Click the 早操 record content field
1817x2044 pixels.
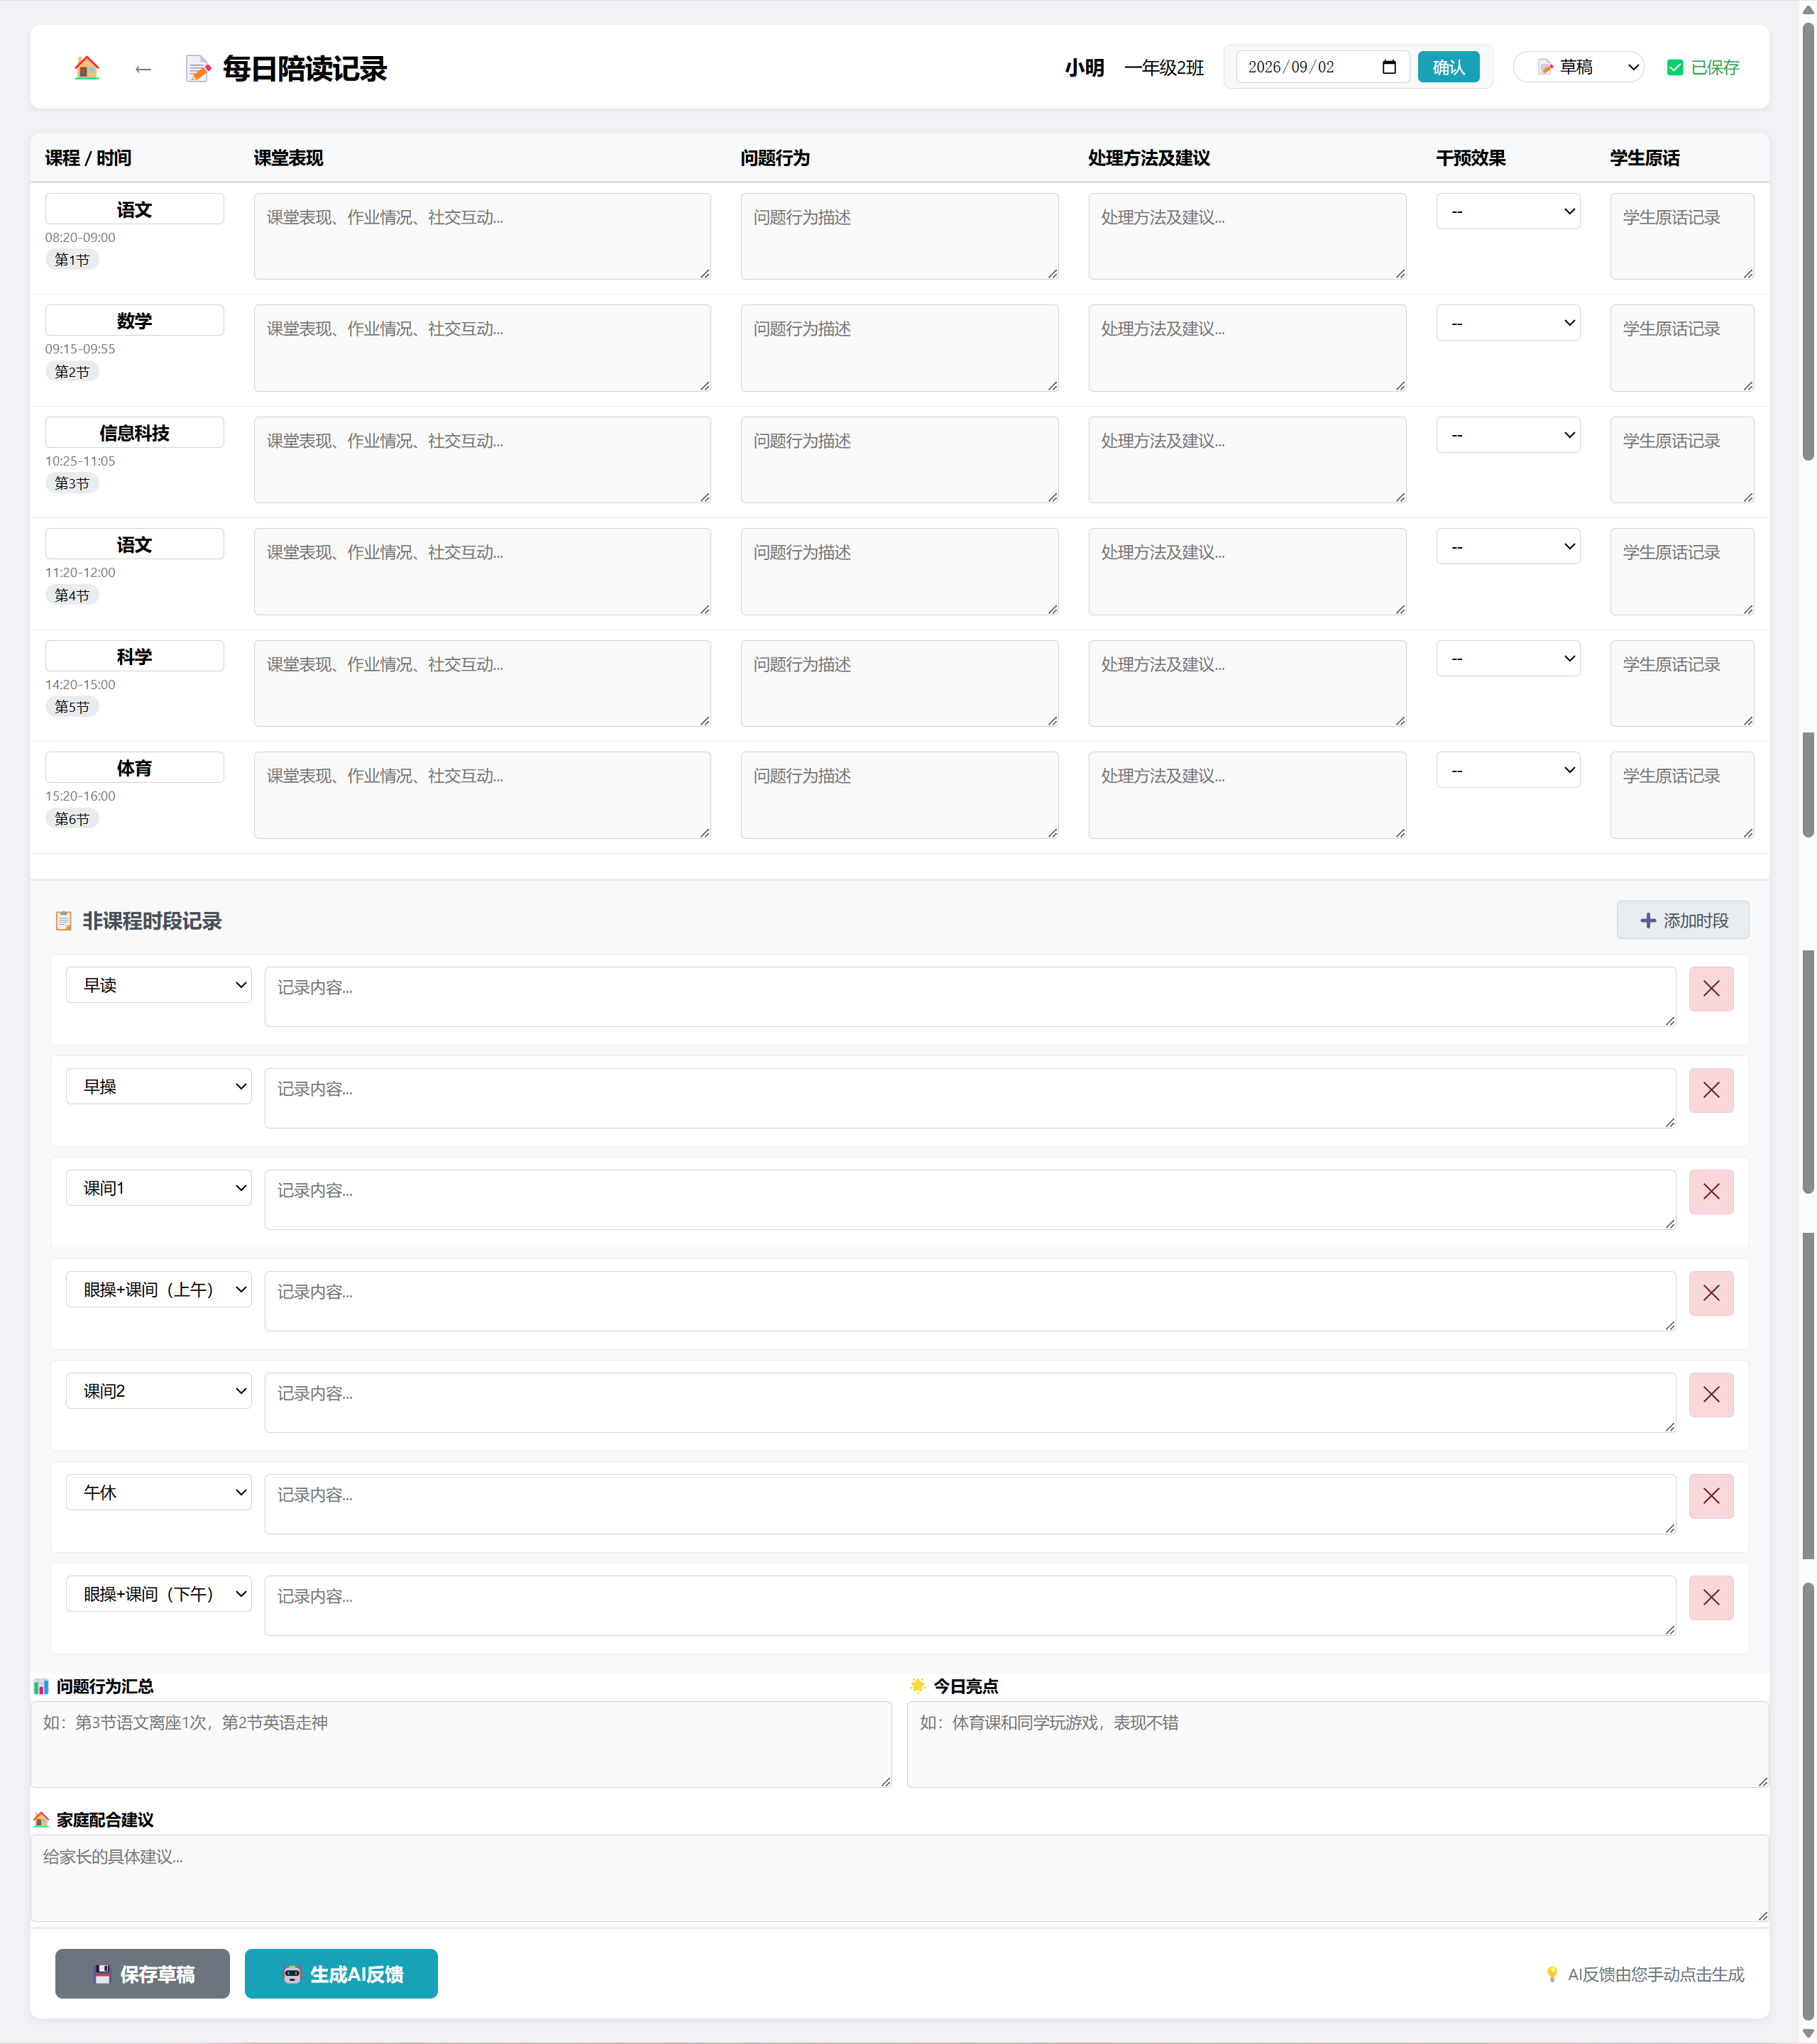point(969,1098)
